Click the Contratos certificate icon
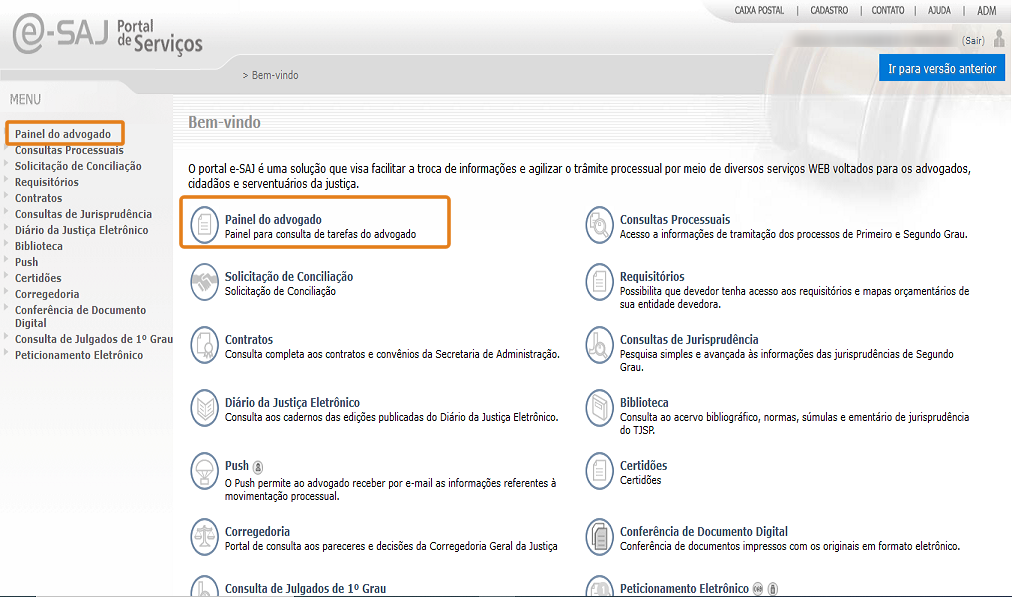 tap(205, 345)
